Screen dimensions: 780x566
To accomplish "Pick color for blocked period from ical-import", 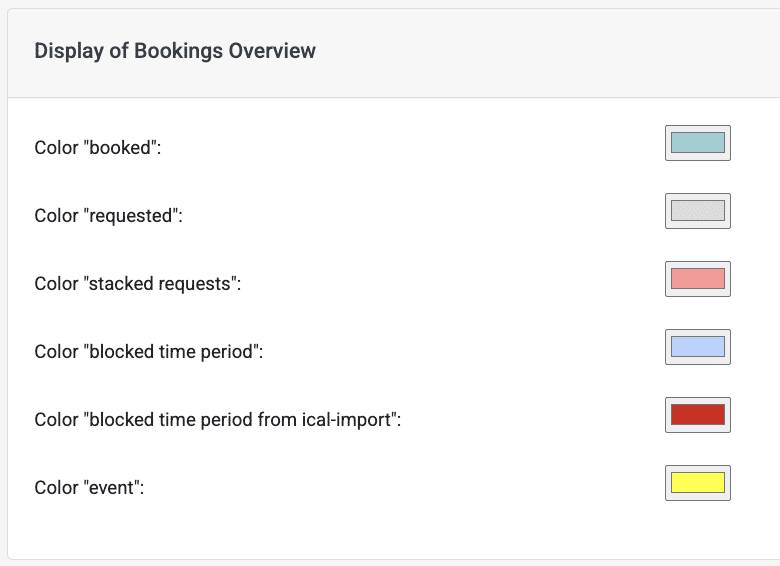I will coord(697,415).
